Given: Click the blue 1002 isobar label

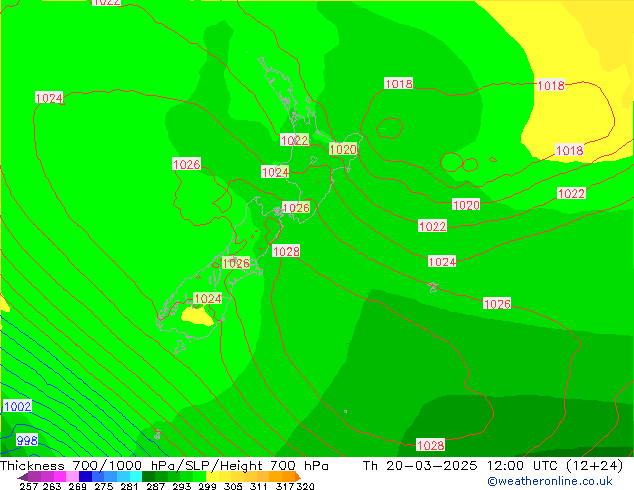Looking at the screenshot, I should 17,406.
